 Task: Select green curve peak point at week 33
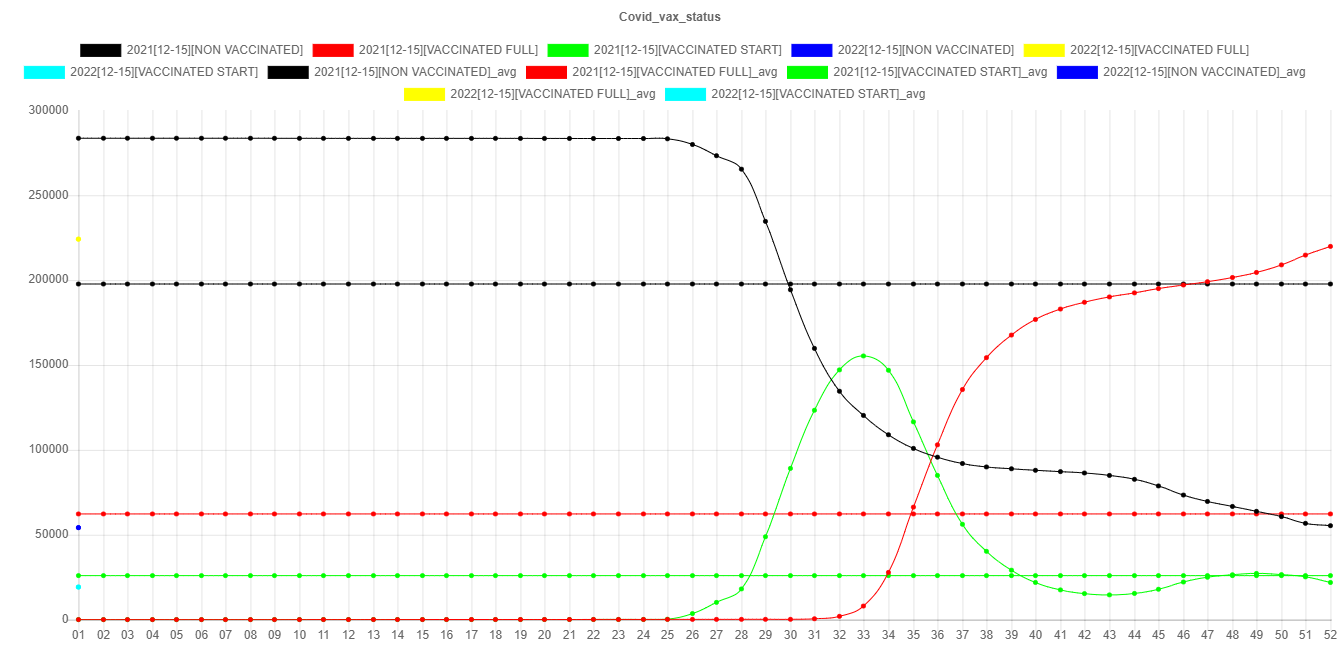click(863, 356)
